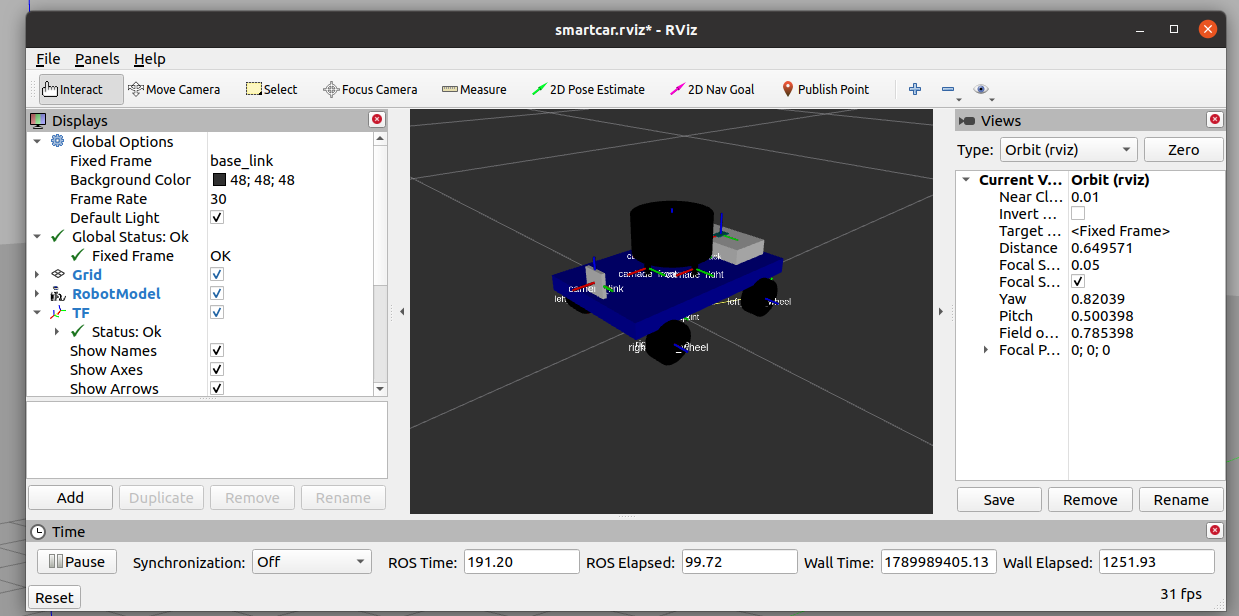Viewport: 1239px width, 616px height.
Task: Close the Views panel
Action: (1215, 120)
